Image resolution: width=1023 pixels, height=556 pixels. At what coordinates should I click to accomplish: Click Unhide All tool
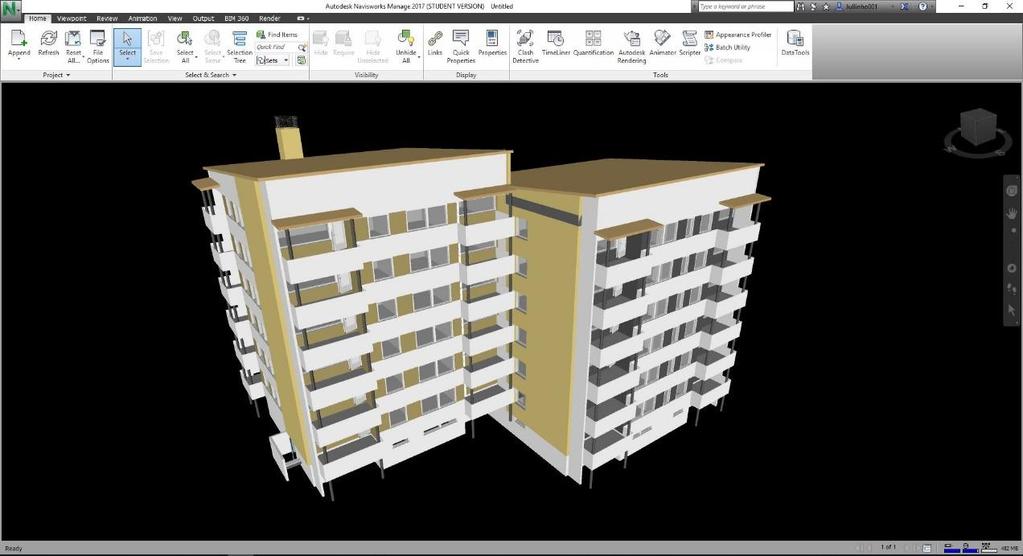point(406,46)
